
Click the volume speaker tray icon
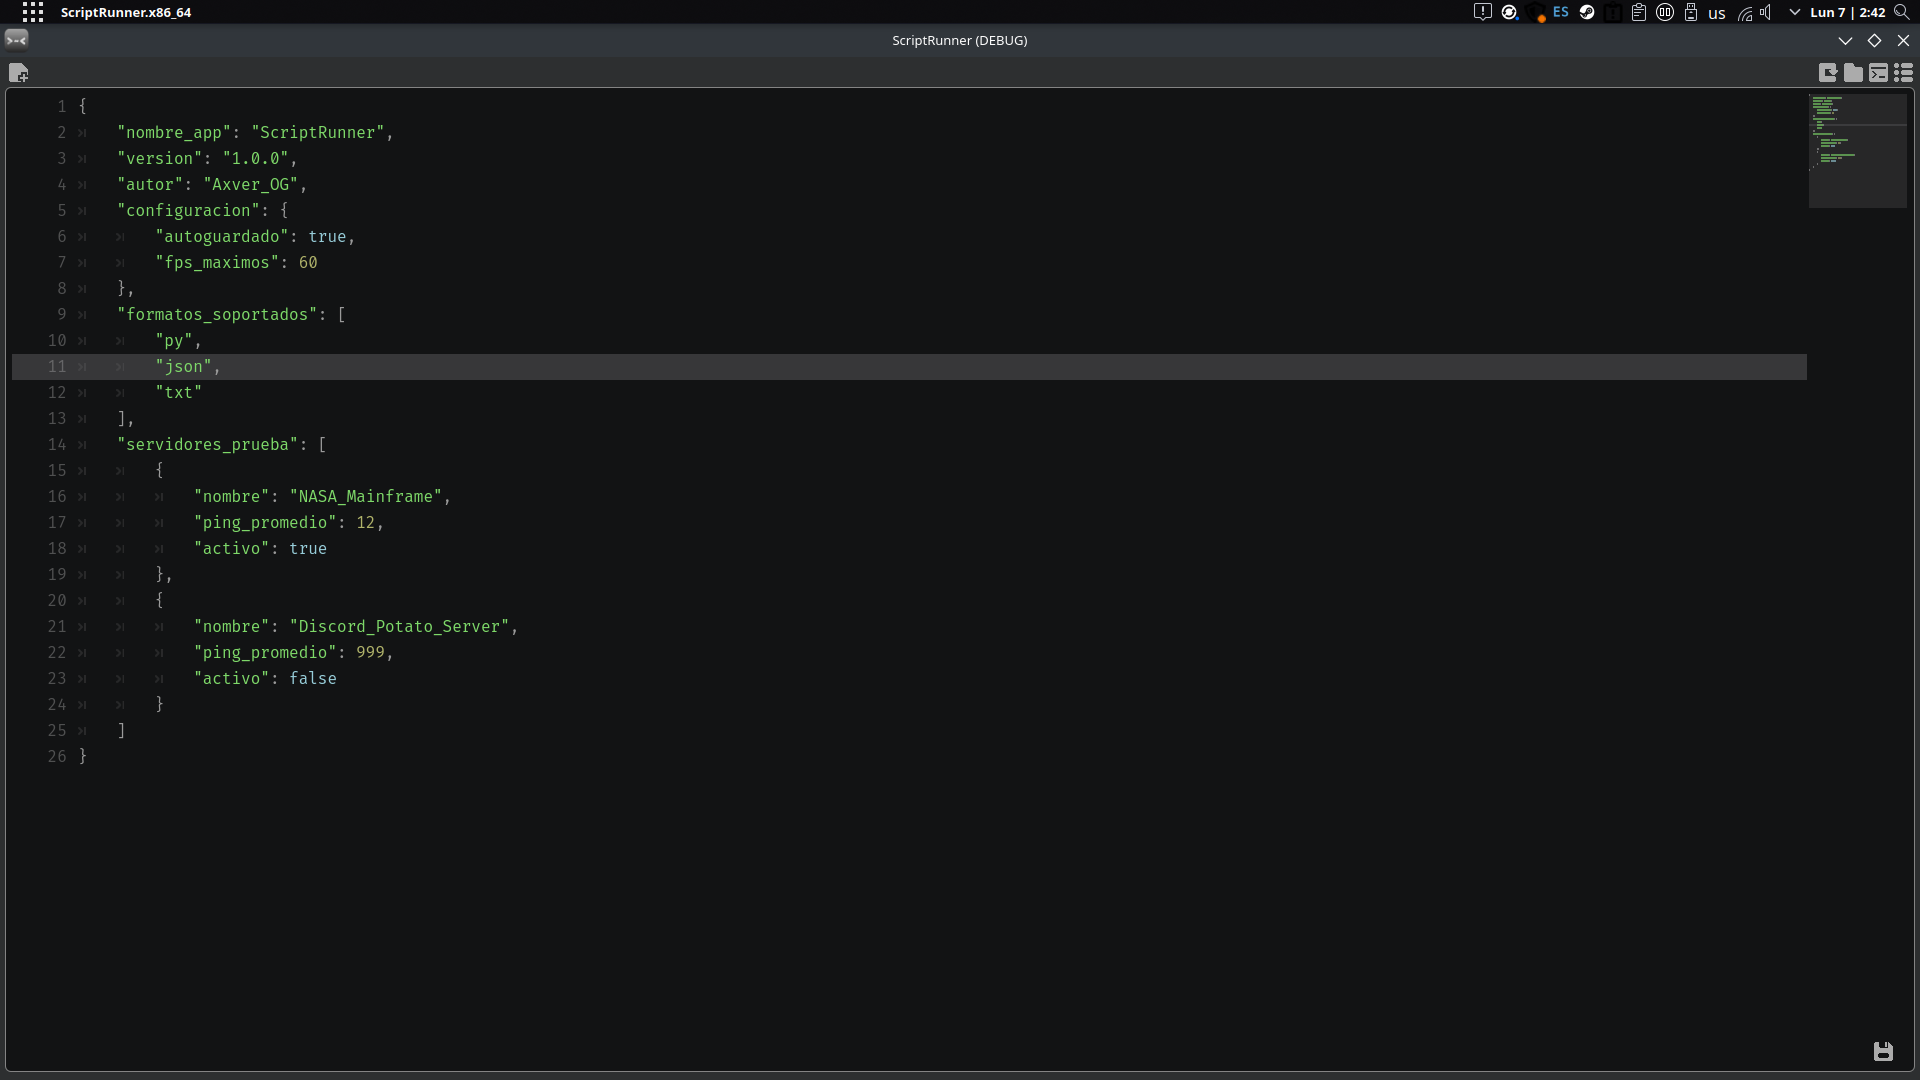coord(1767,13)
